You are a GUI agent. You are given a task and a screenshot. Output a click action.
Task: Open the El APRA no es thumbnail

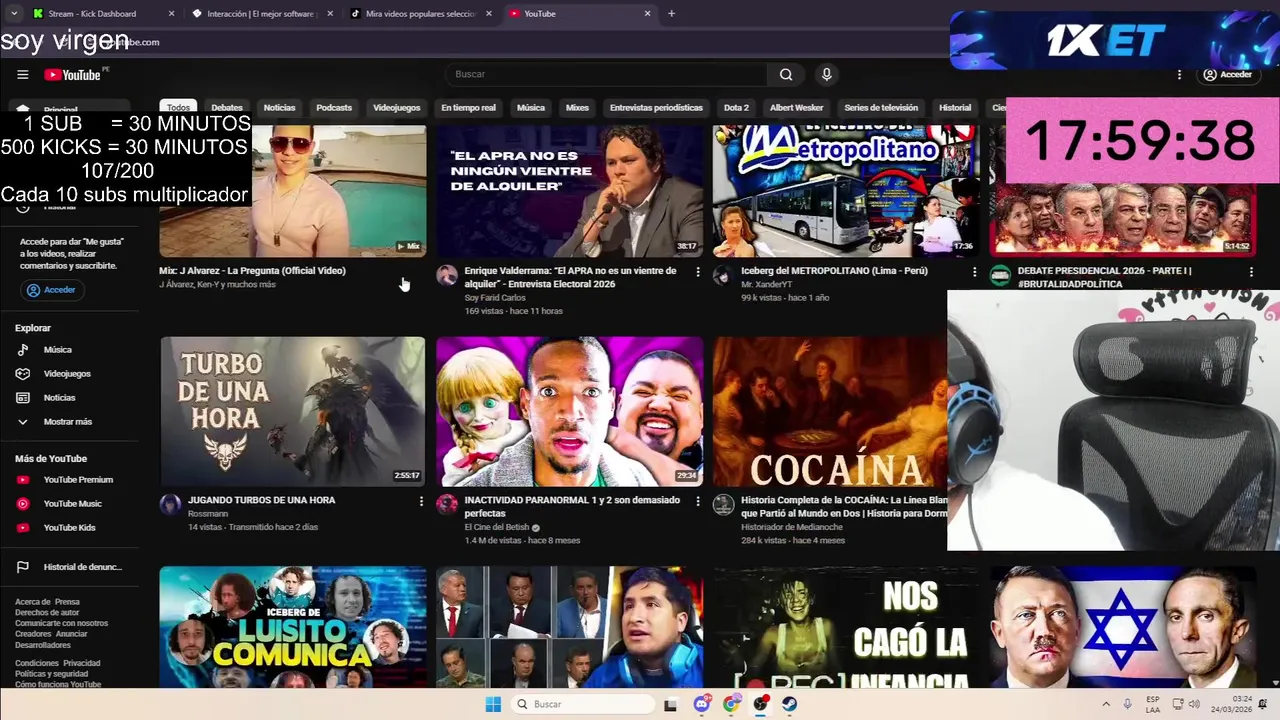569,190
